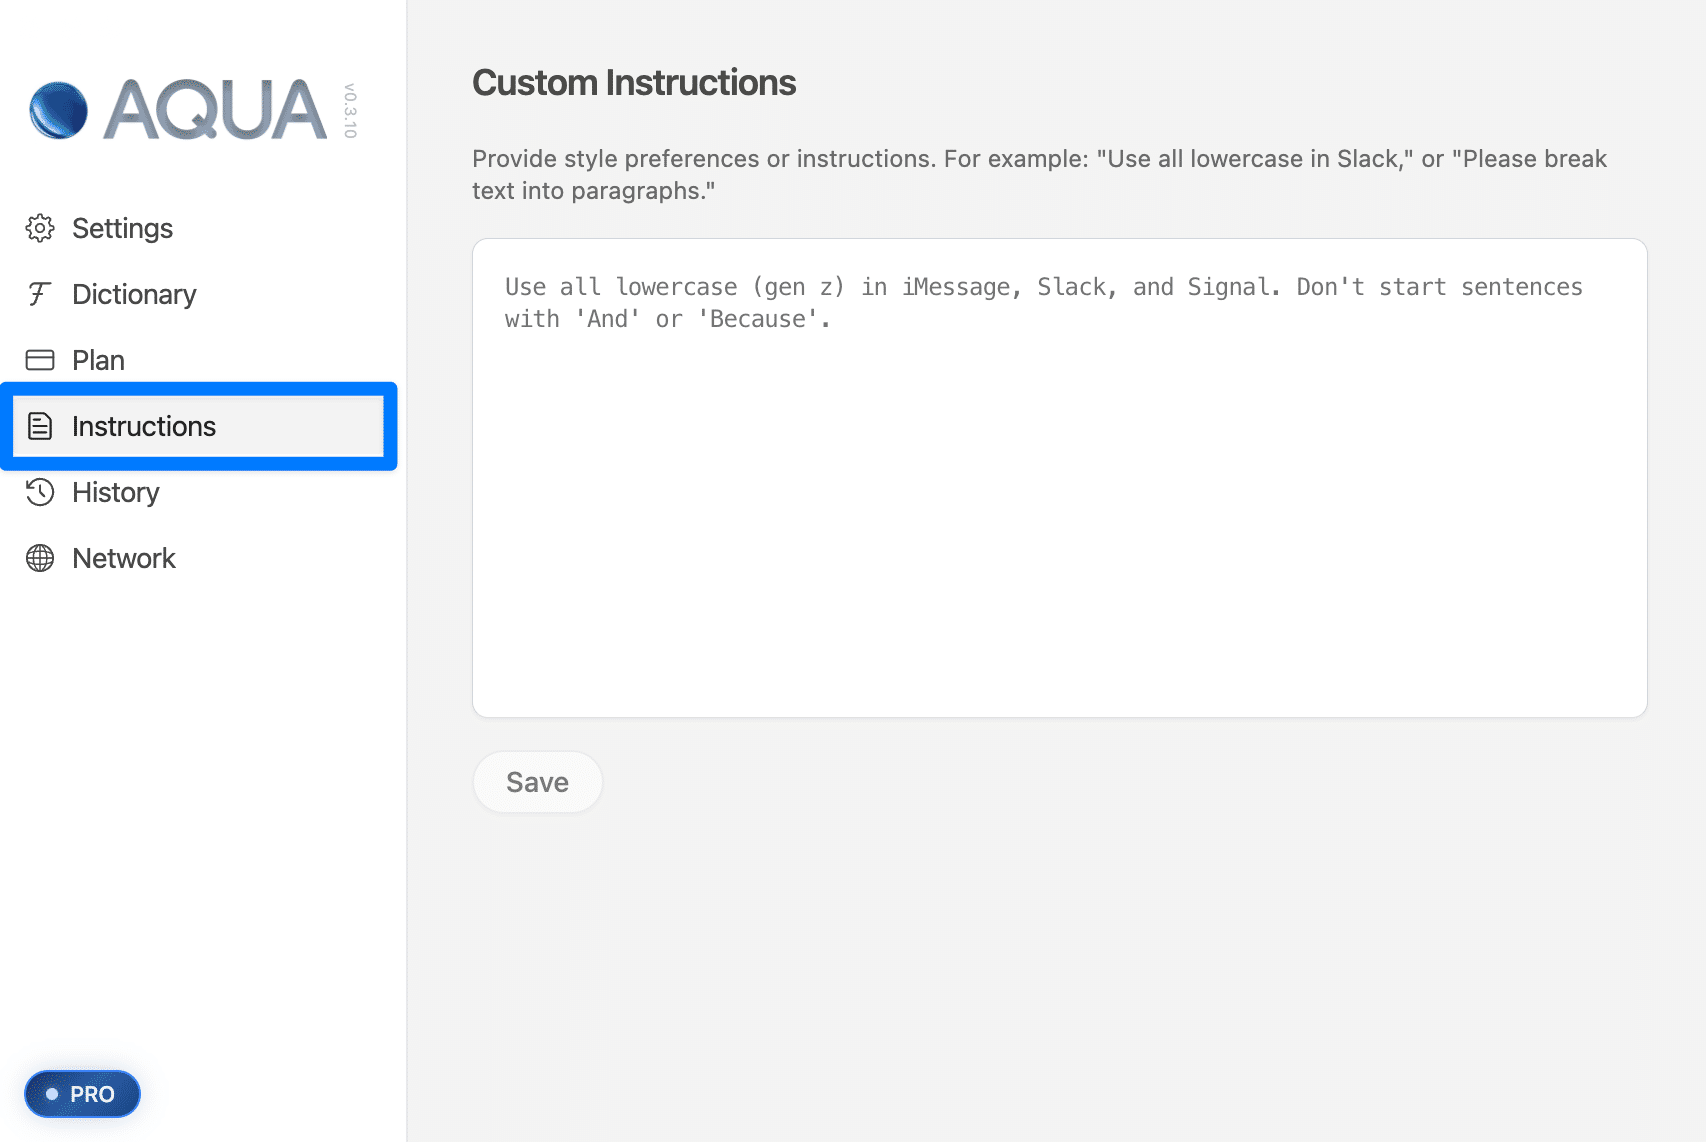Screen dimensions: 1706x1142
Task: Go to the Dictionary section
Action: (x=134, y=294)
